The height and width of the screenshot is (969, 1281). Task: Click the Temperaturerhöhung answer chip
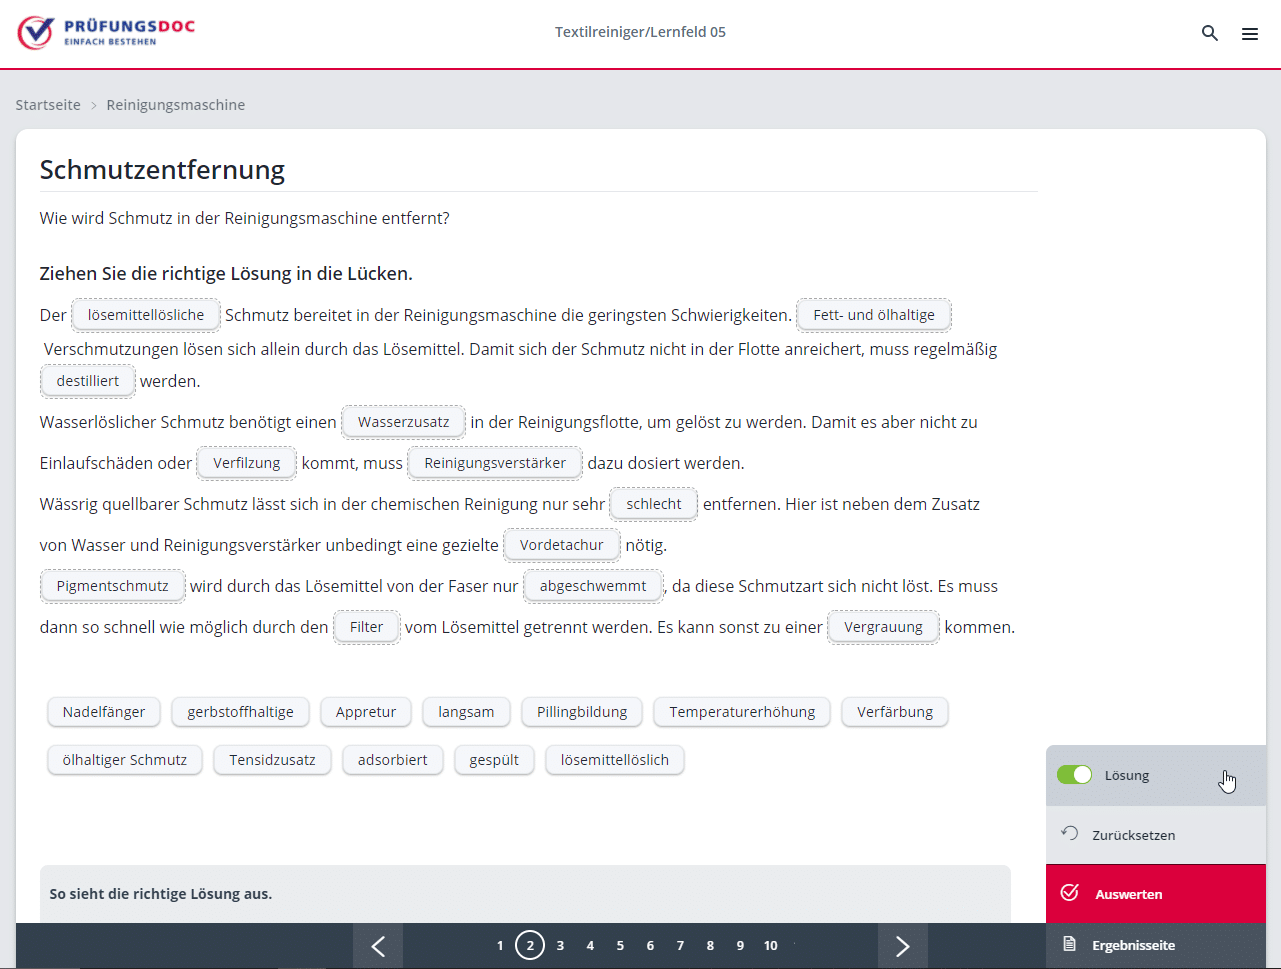coord(742,712)
